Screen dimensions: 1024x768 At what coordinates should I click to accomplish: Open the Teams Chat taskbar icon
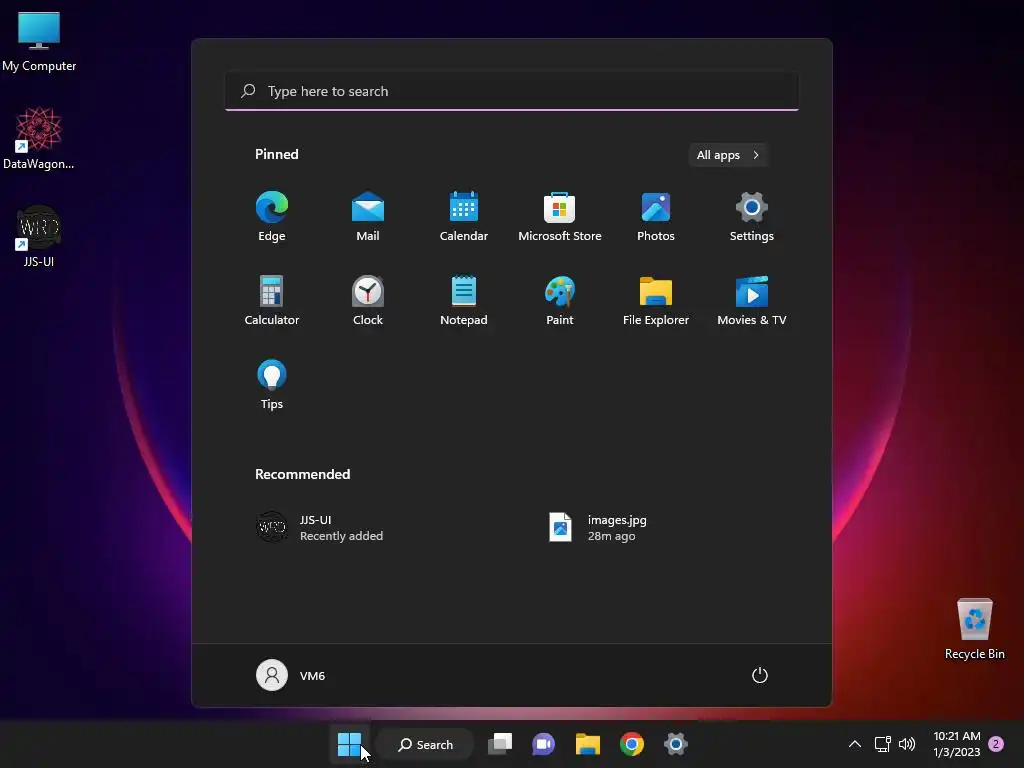pyautogui.click(x=543, y=744)
